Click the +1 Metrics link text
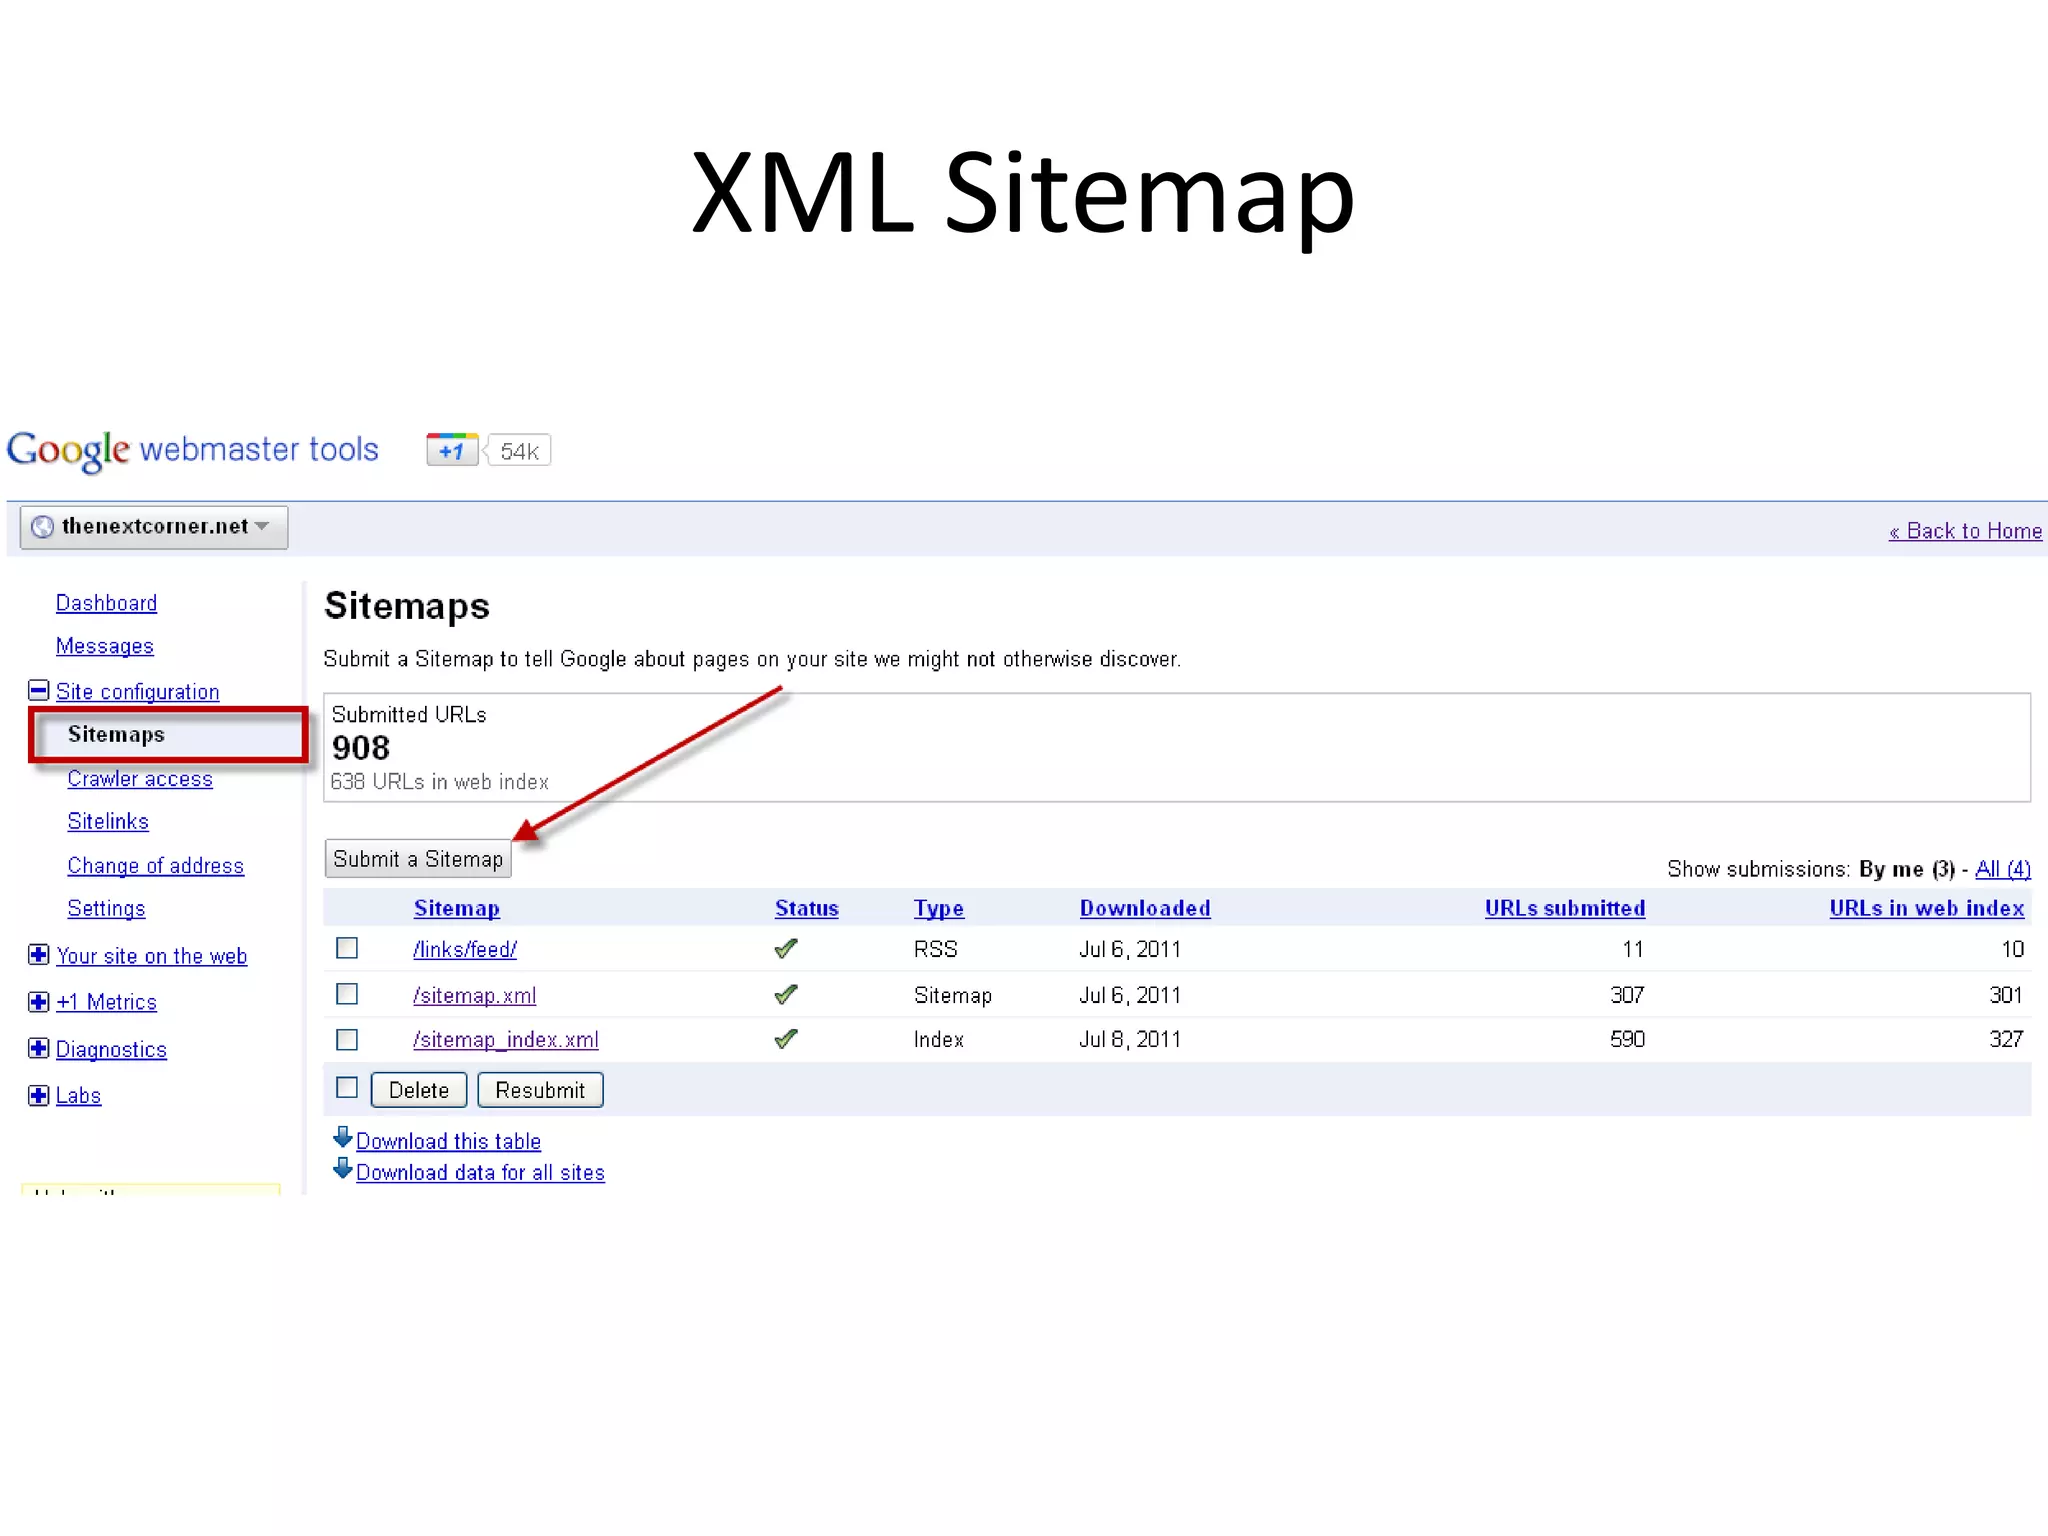Image resolution: width=2048 pixels, height=1536 pixels. [107, 1002]
